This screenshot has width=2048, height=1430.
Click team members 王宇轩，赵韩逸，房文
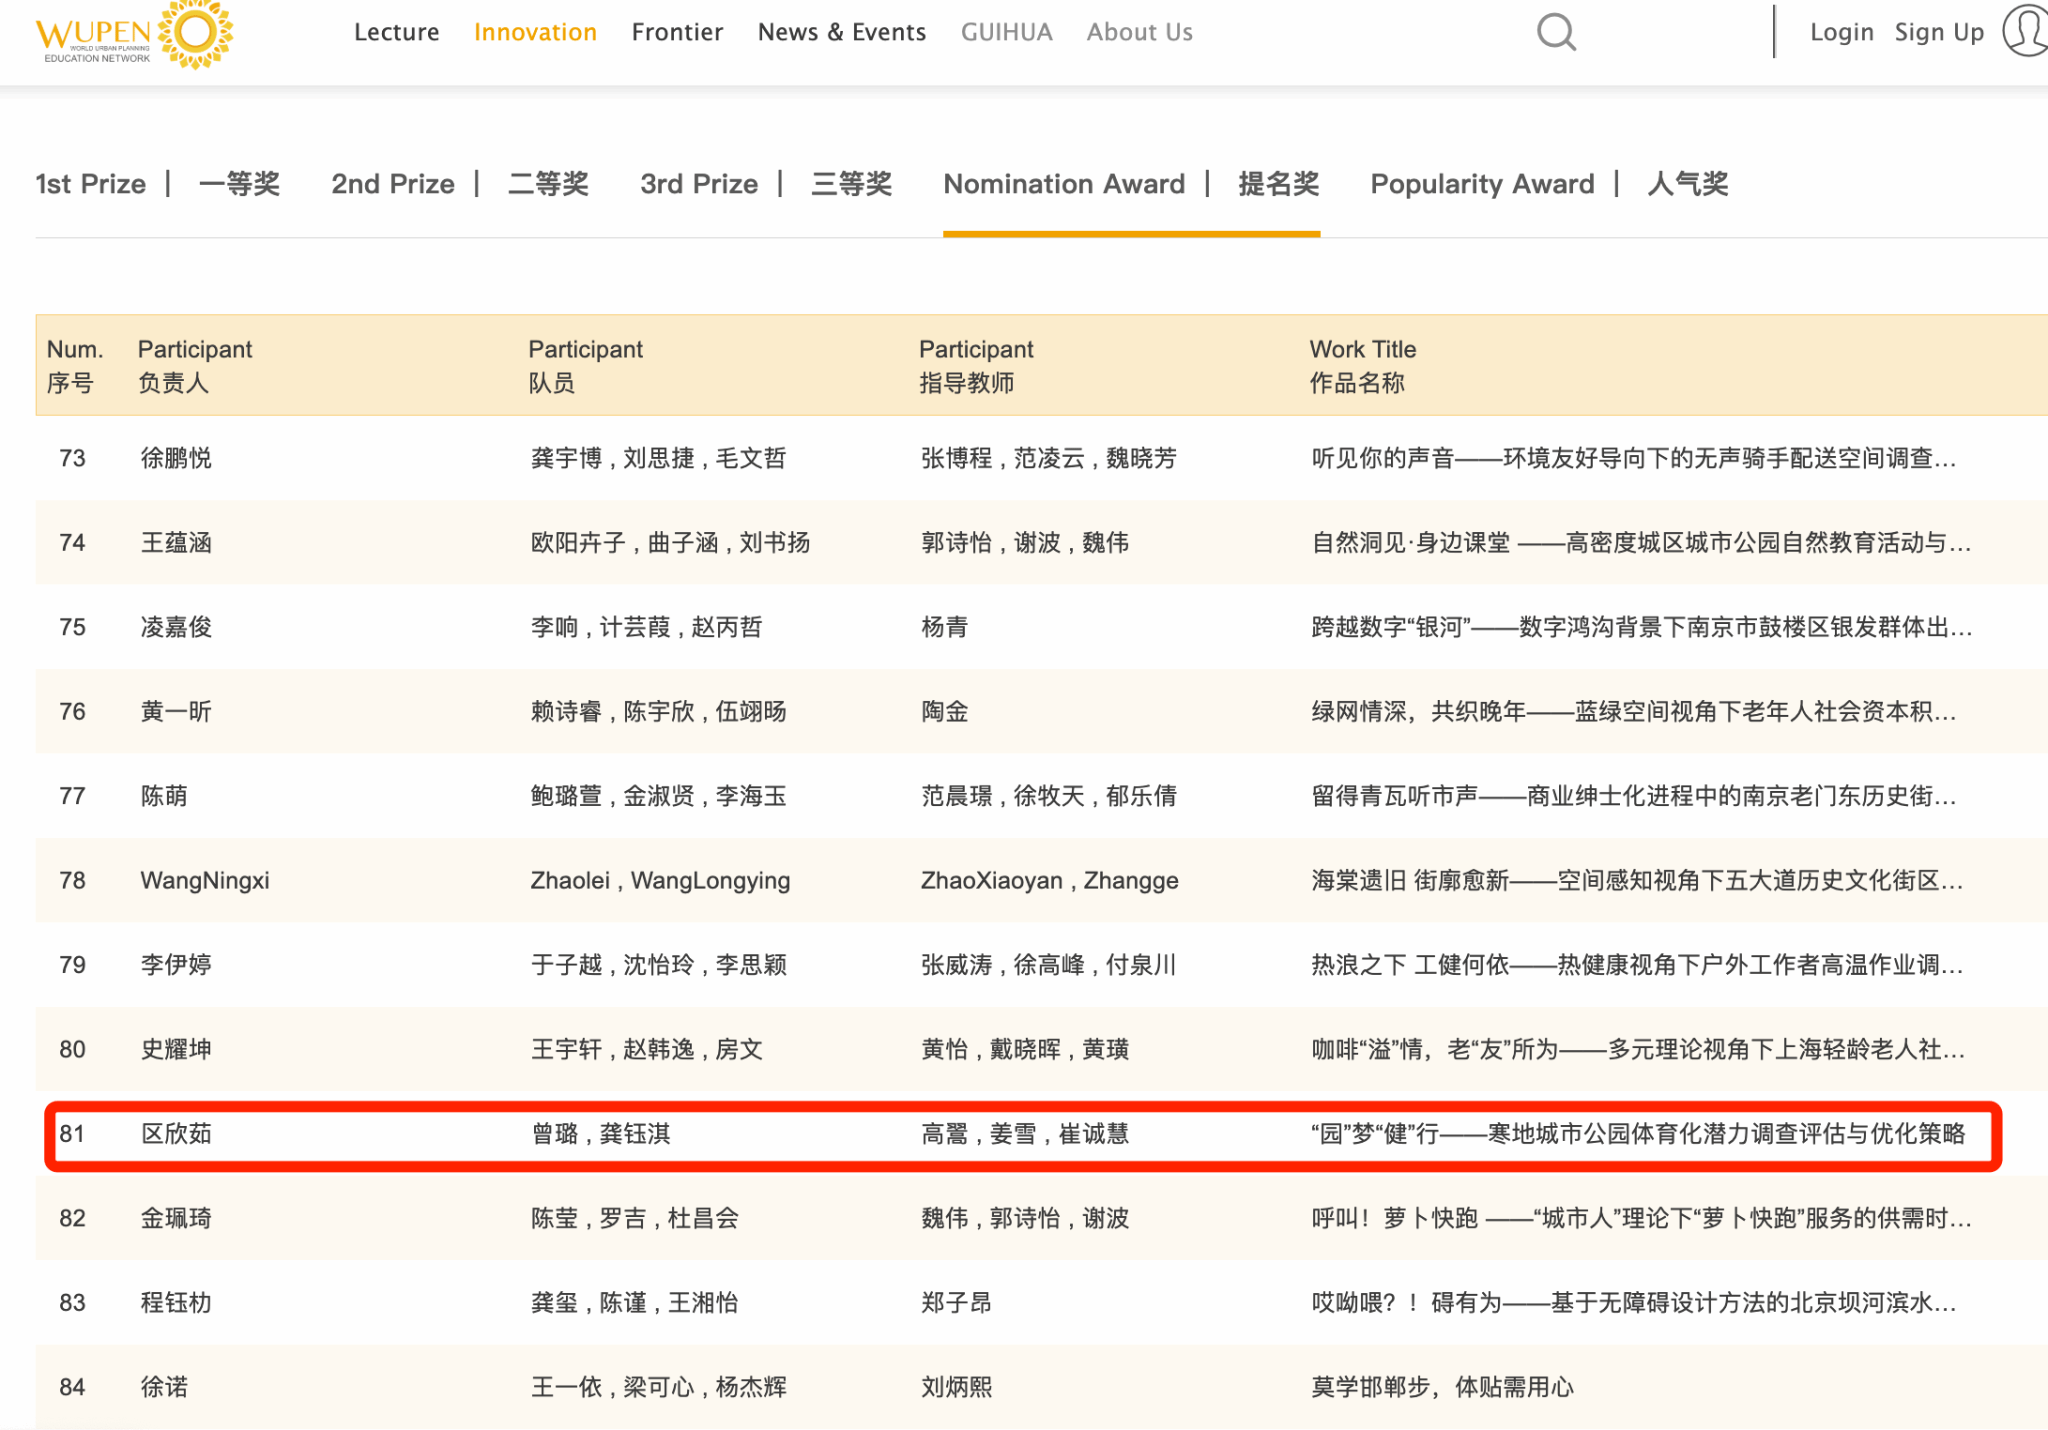tap(647, 1050)
